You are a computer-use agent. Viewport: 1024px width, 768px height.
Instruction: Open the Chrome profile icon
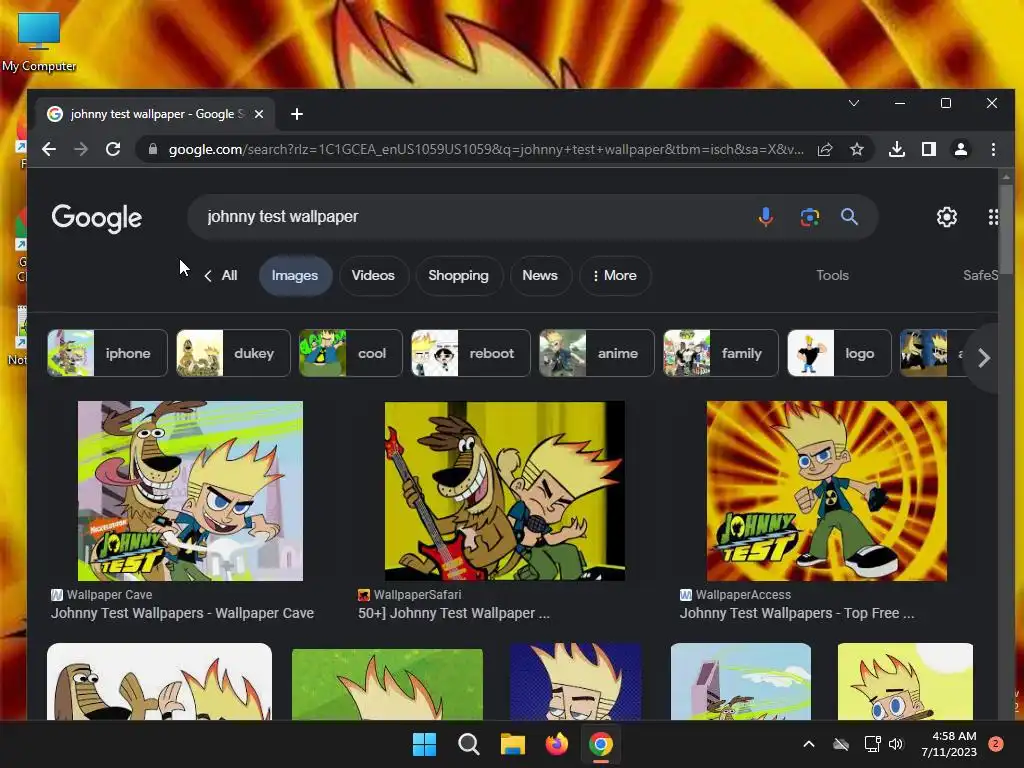961,150
